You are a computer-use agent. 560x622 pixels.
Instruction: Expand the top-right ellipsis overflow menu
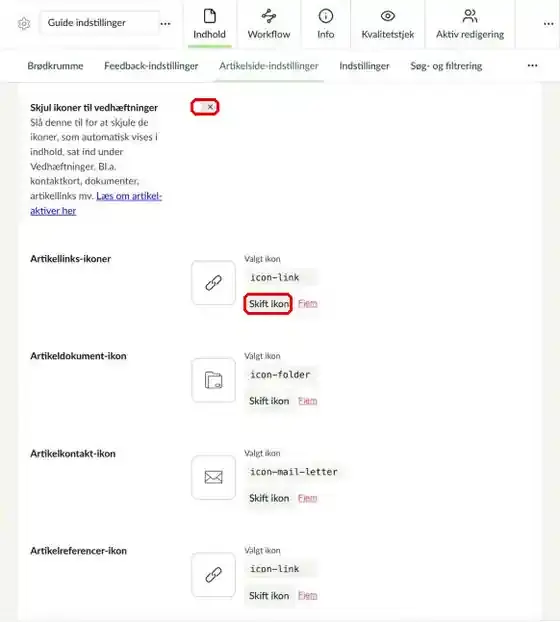pos(548,24)
